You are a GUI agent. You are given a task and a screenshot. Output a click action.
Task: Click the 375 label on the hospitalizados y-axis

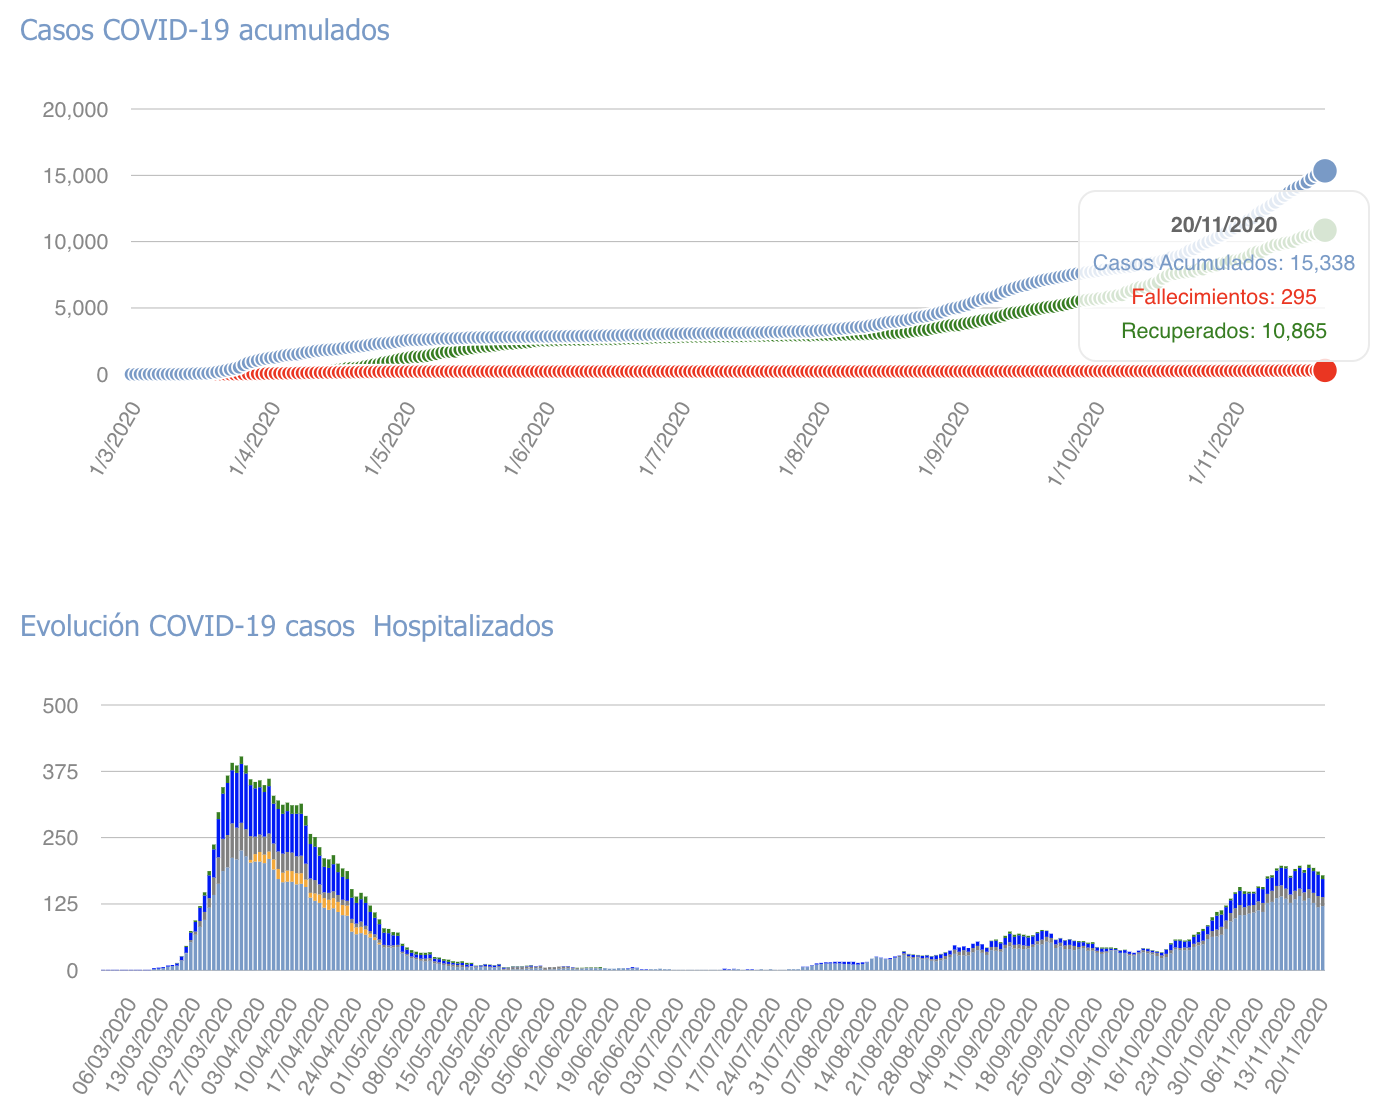[60, 772]
